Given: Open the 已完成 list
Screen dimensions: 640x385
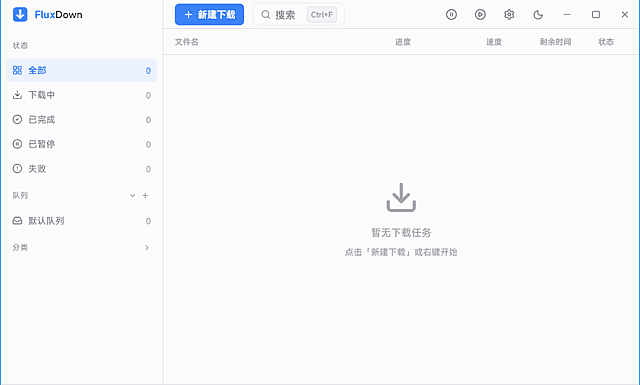Looking at the screenshot, I should pos(82,120).
